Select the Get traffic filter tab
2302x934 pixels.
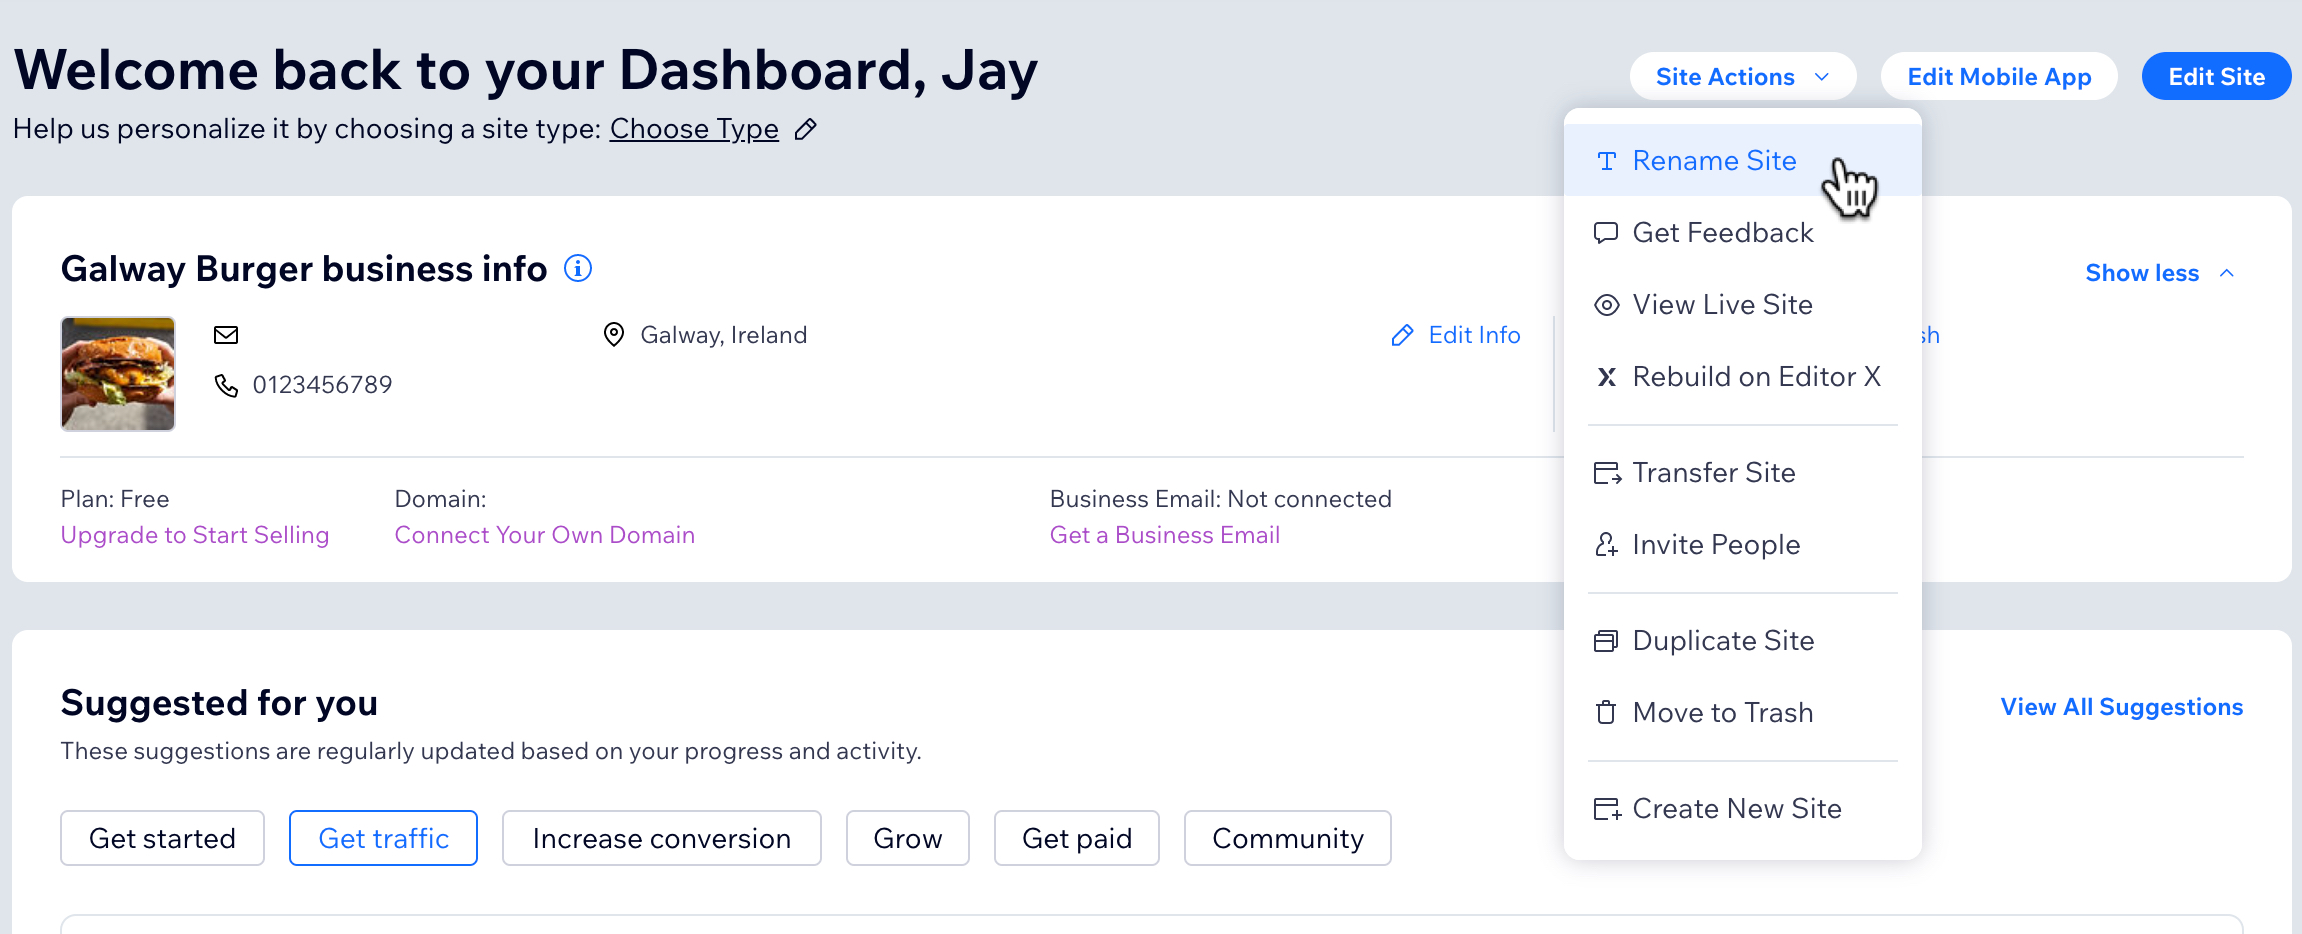383,838
